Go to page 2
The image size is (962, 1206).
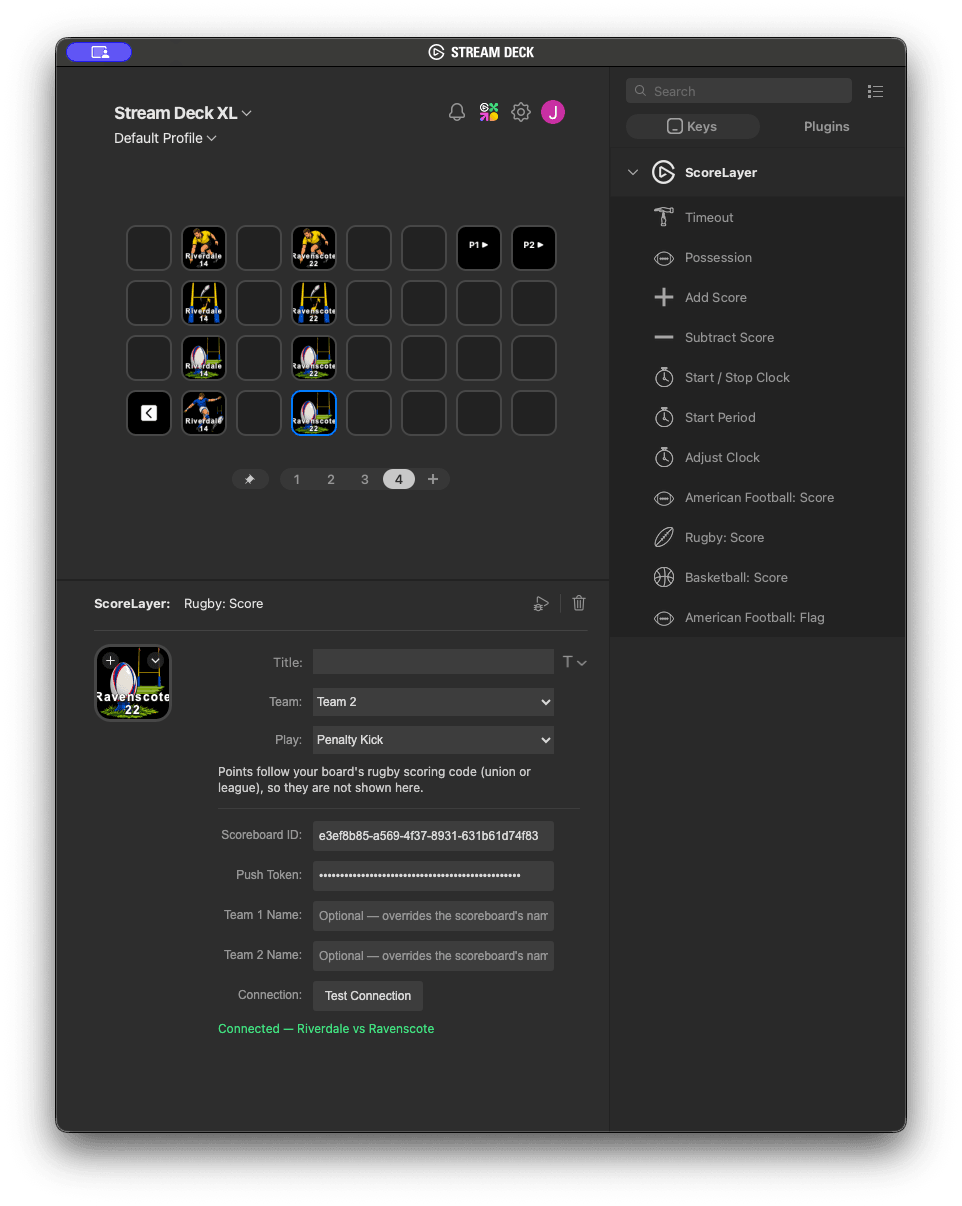point(331,479)
